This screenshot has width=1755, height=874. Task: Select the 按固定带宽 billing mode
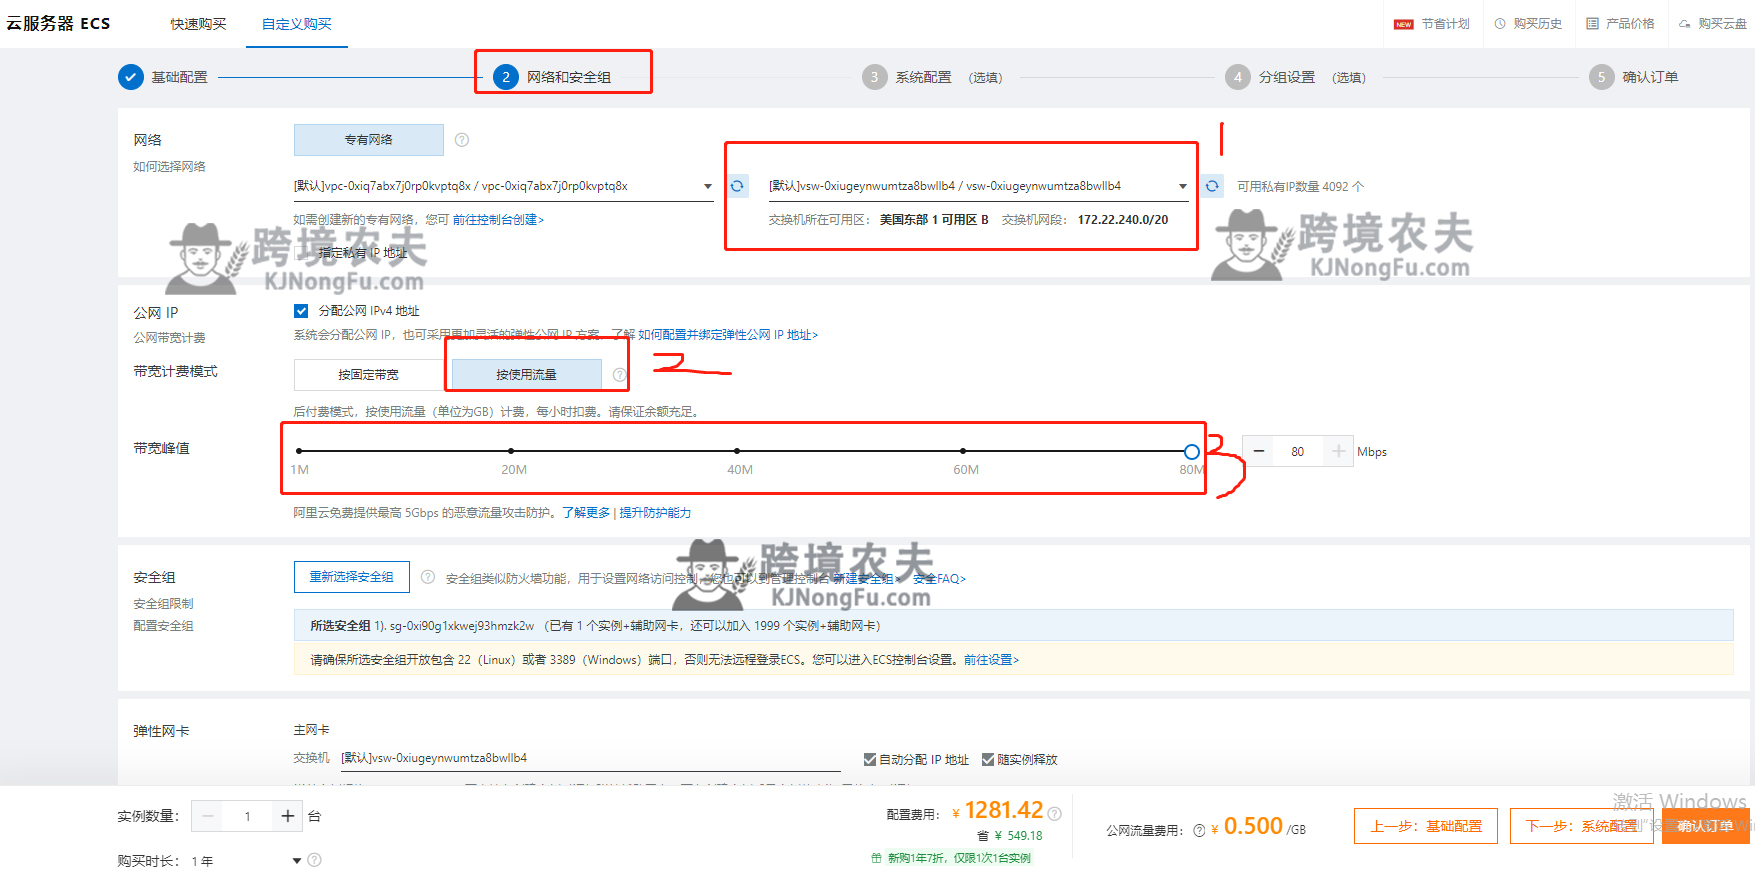click(368, 375)
